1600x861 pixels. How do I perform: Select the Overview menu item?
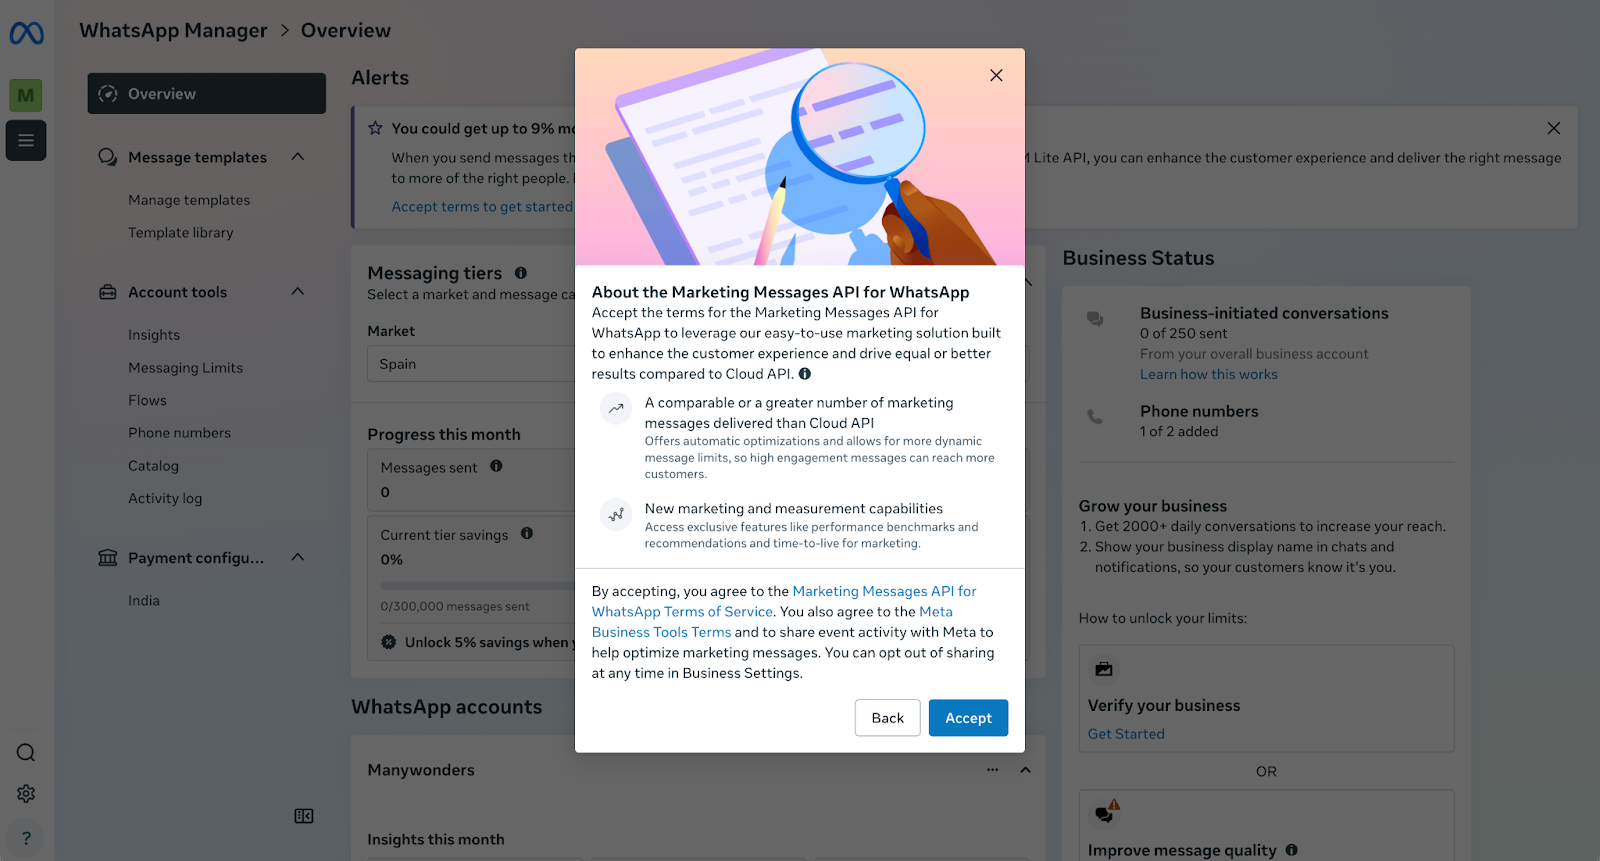[207, 94]
